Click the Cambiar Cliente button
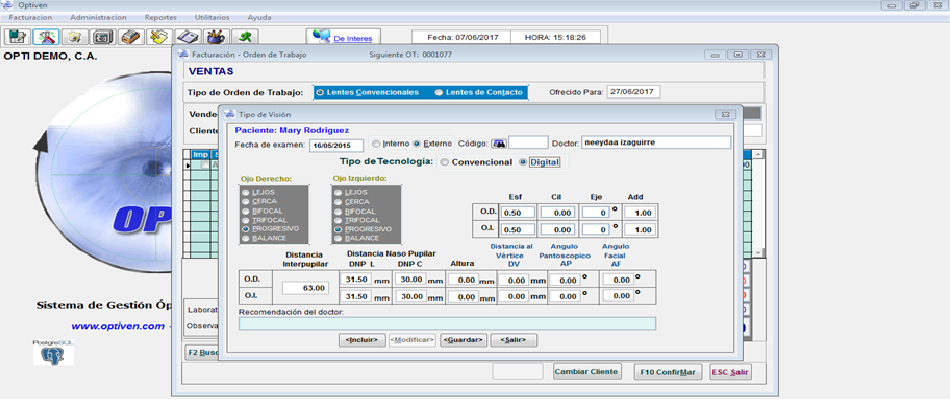Image resolution: width=950 pixels, height=400 pixels. pyautogui.click(x=588, y=372)
